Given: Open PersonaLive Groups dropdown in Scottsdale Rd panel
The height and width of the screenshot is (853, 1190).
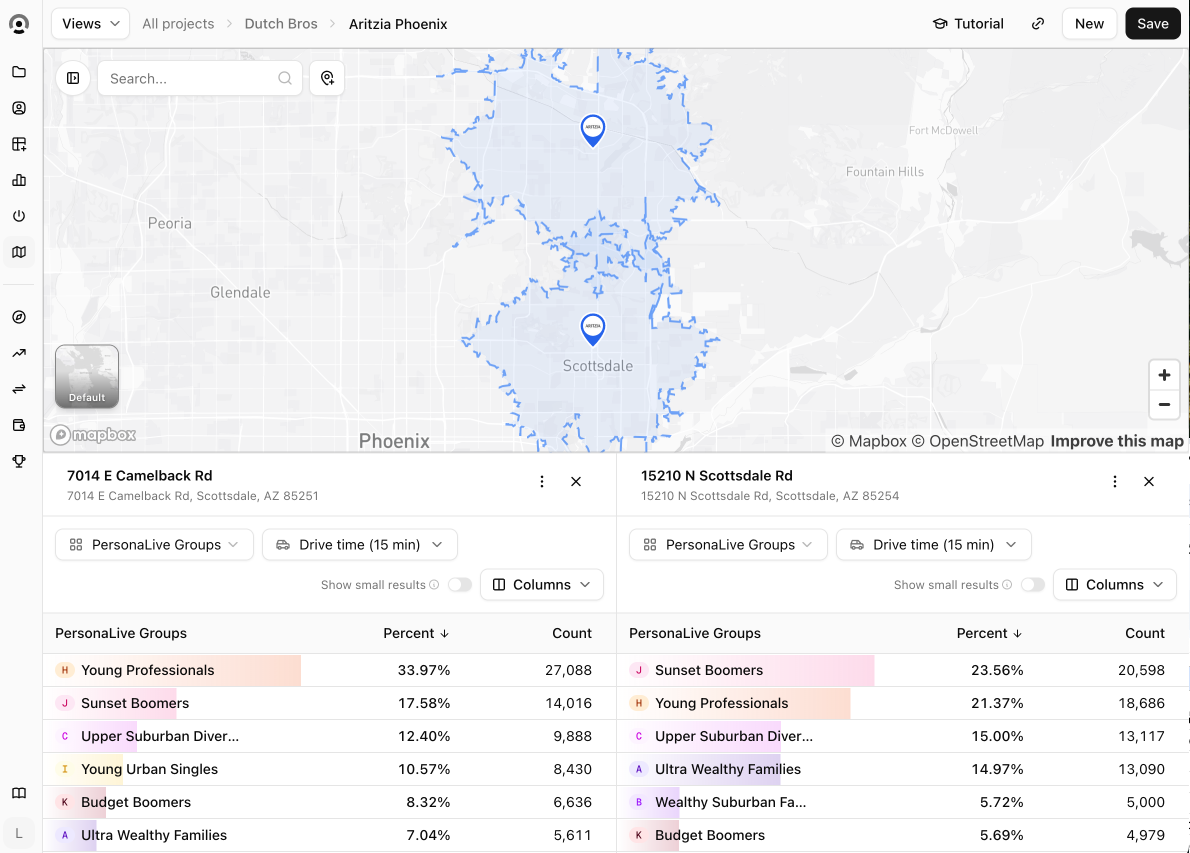Looking at the screenshot, I should click(728, 545).
